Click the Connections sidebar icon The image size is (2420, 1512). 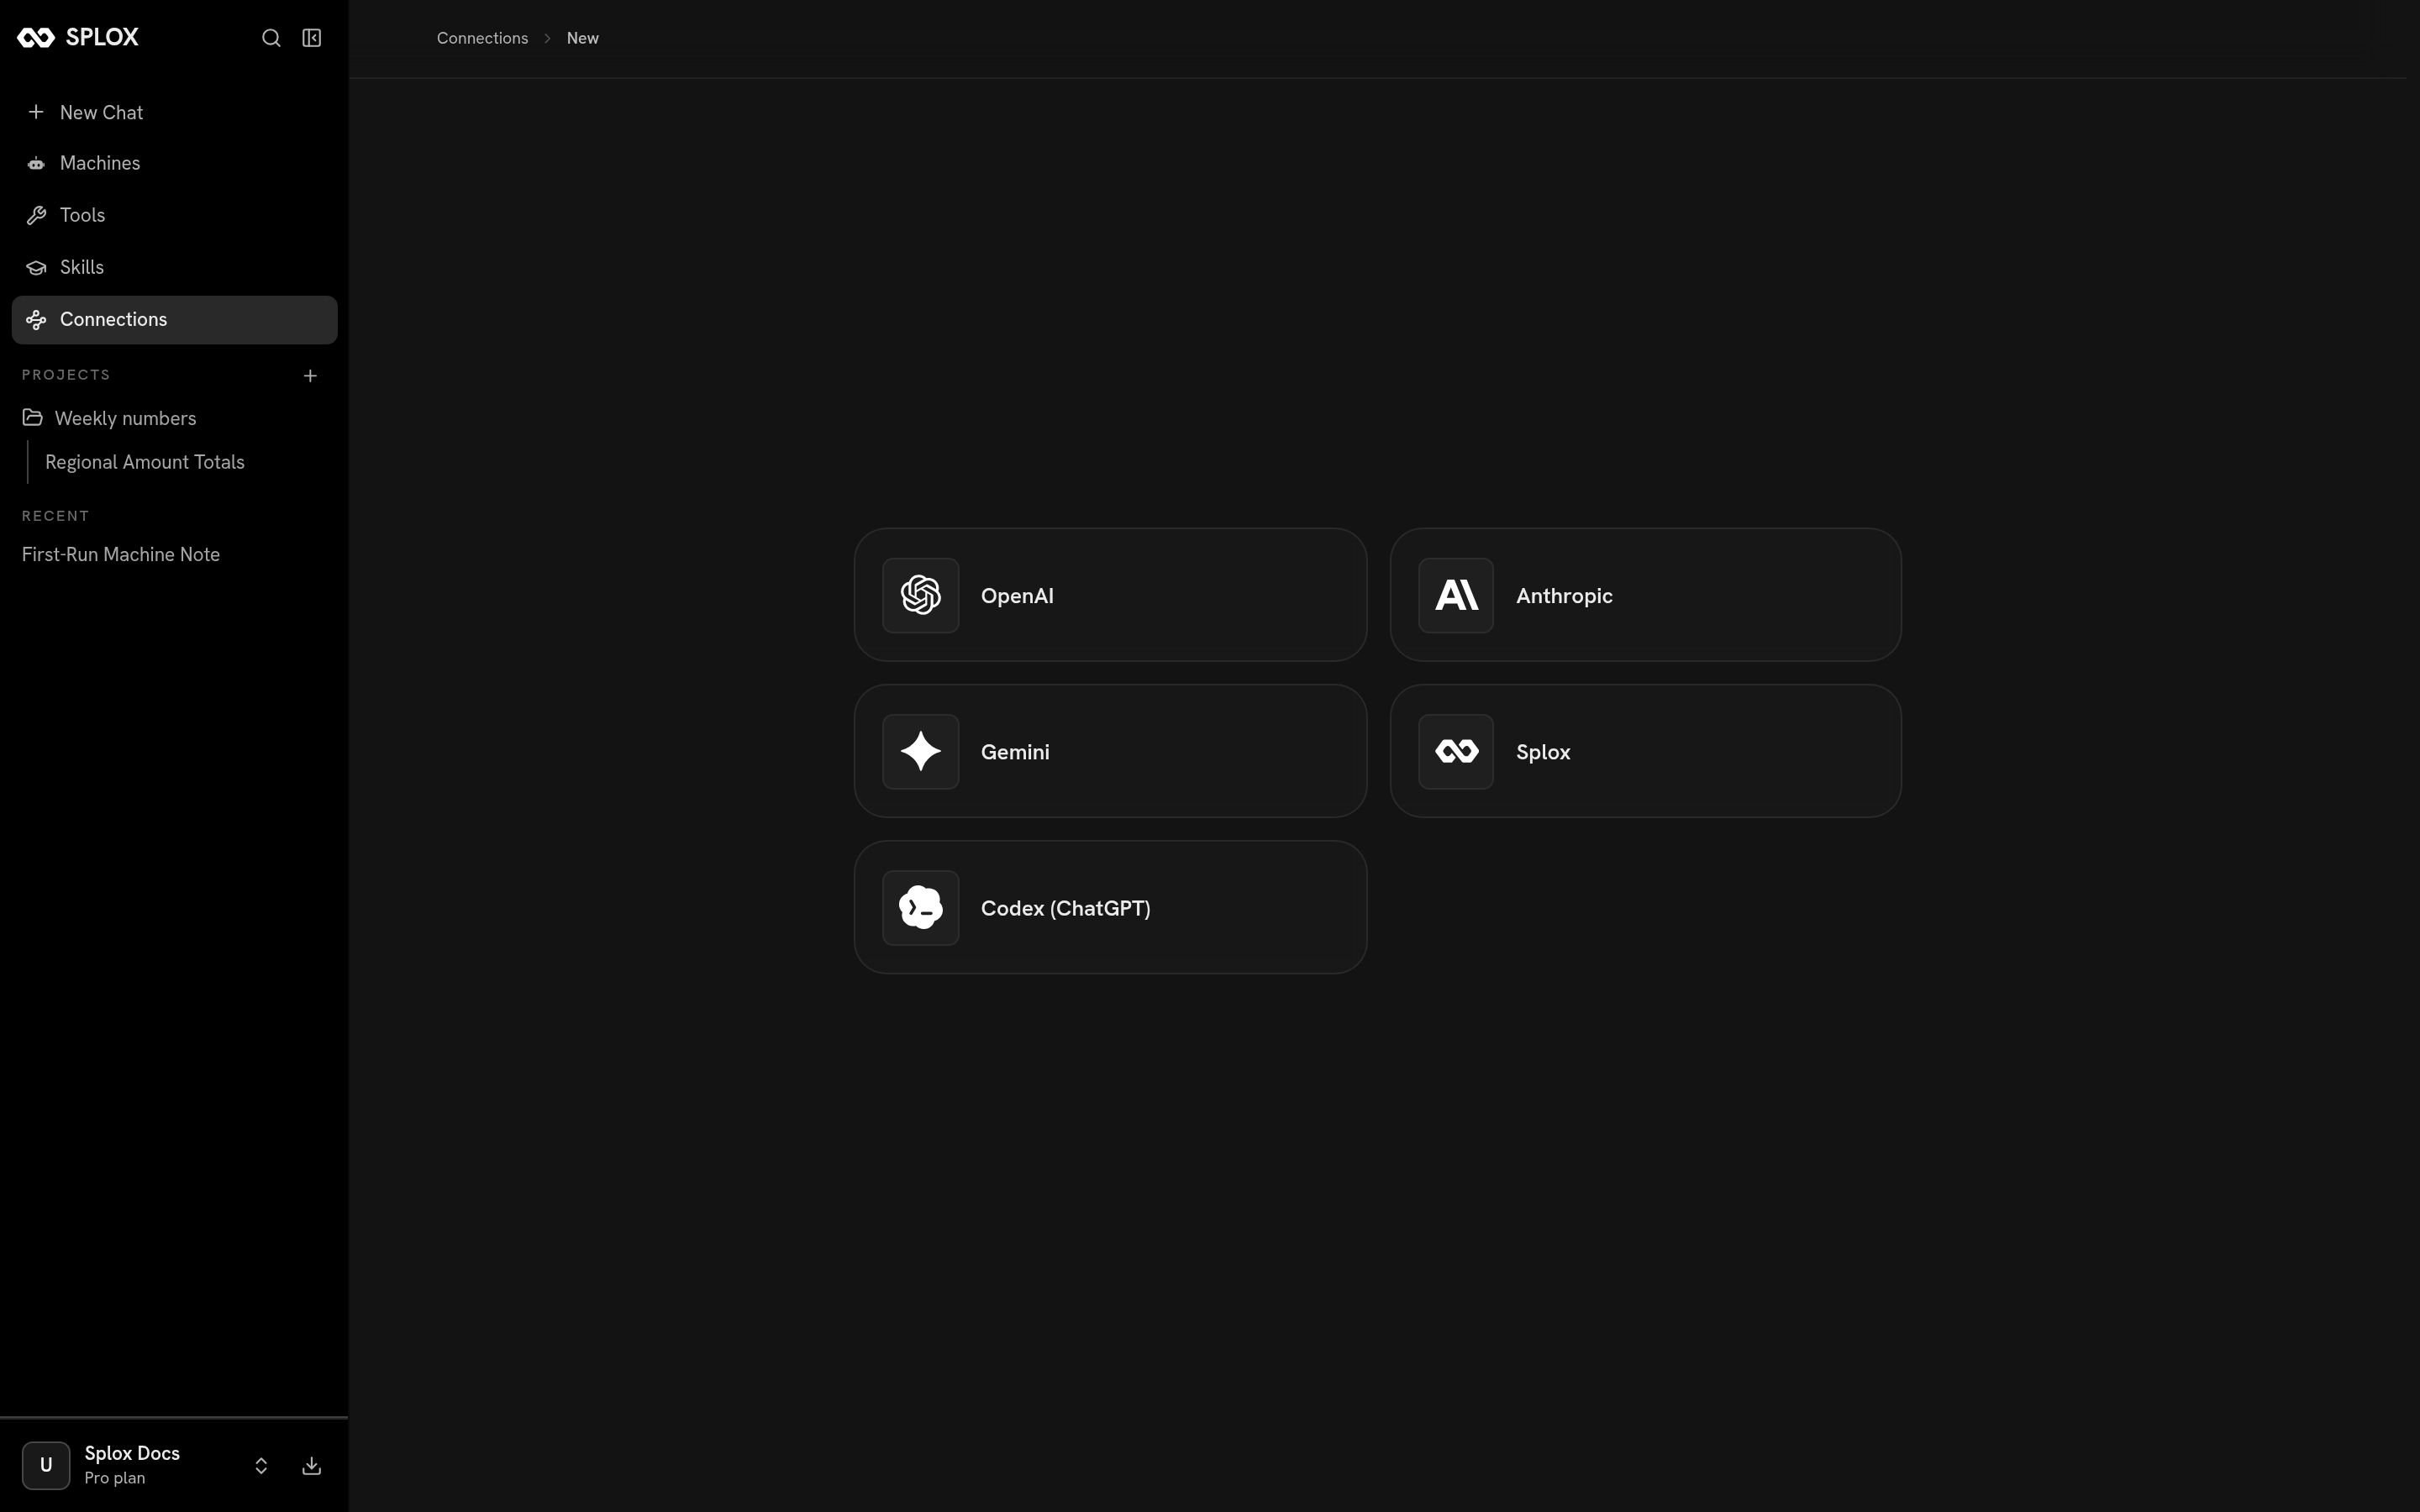36,320
